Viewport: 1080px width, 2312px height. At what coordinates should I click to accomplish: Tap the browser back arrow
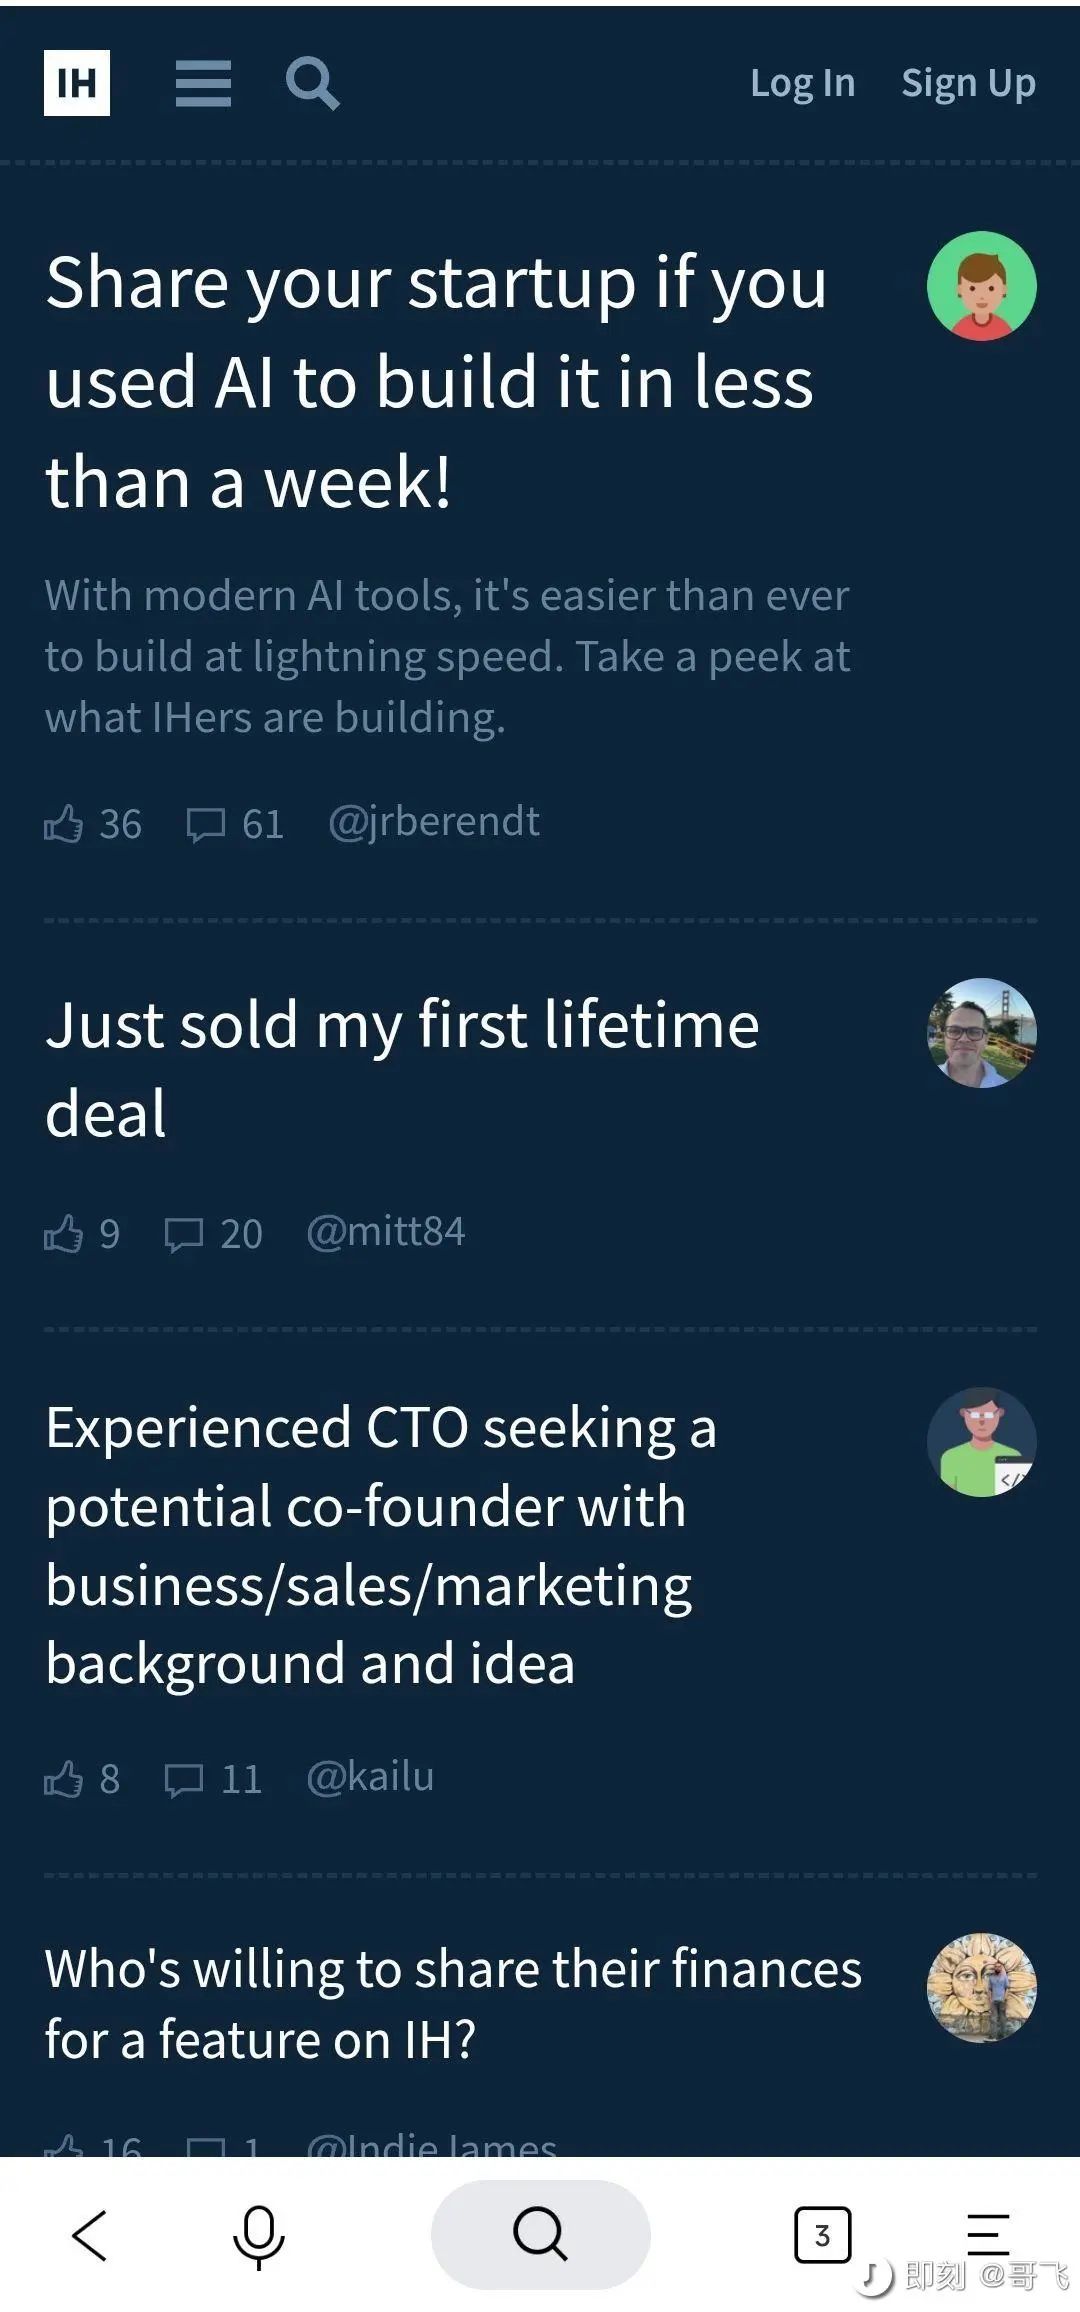pyautogui.click(x=90, y=2234)
